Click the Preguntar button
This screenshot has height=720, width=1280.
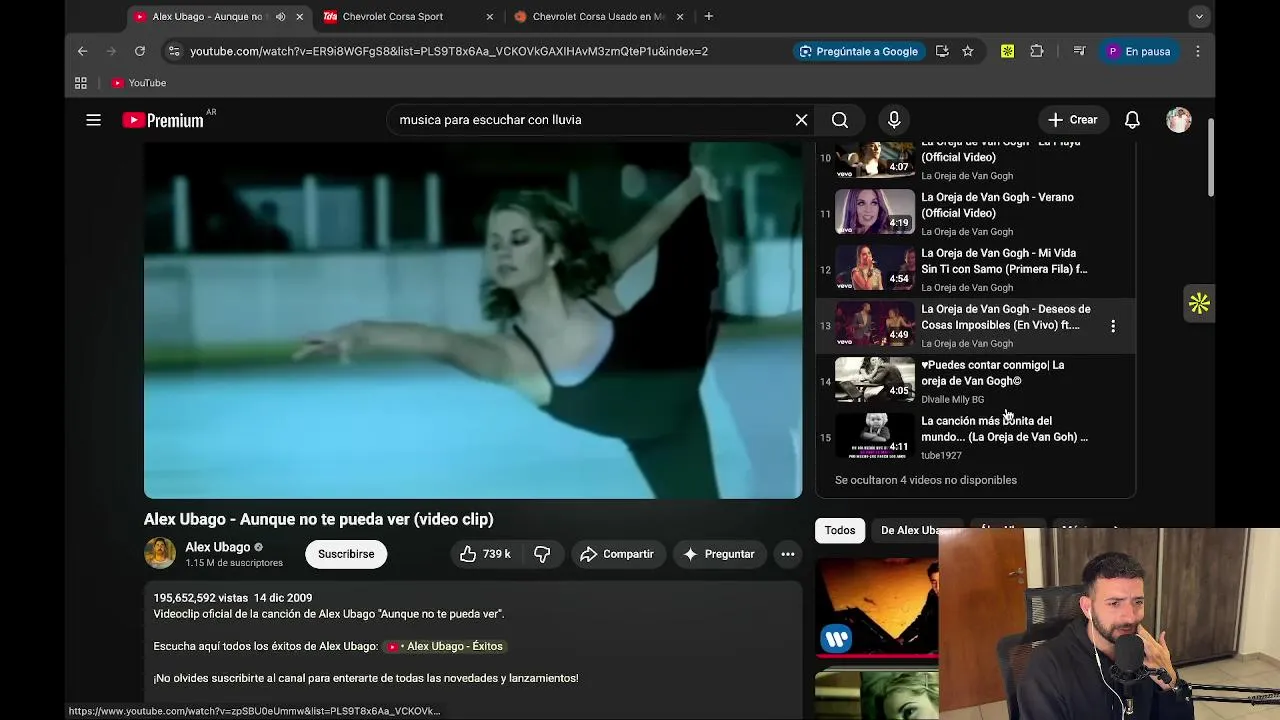point(718,554)
